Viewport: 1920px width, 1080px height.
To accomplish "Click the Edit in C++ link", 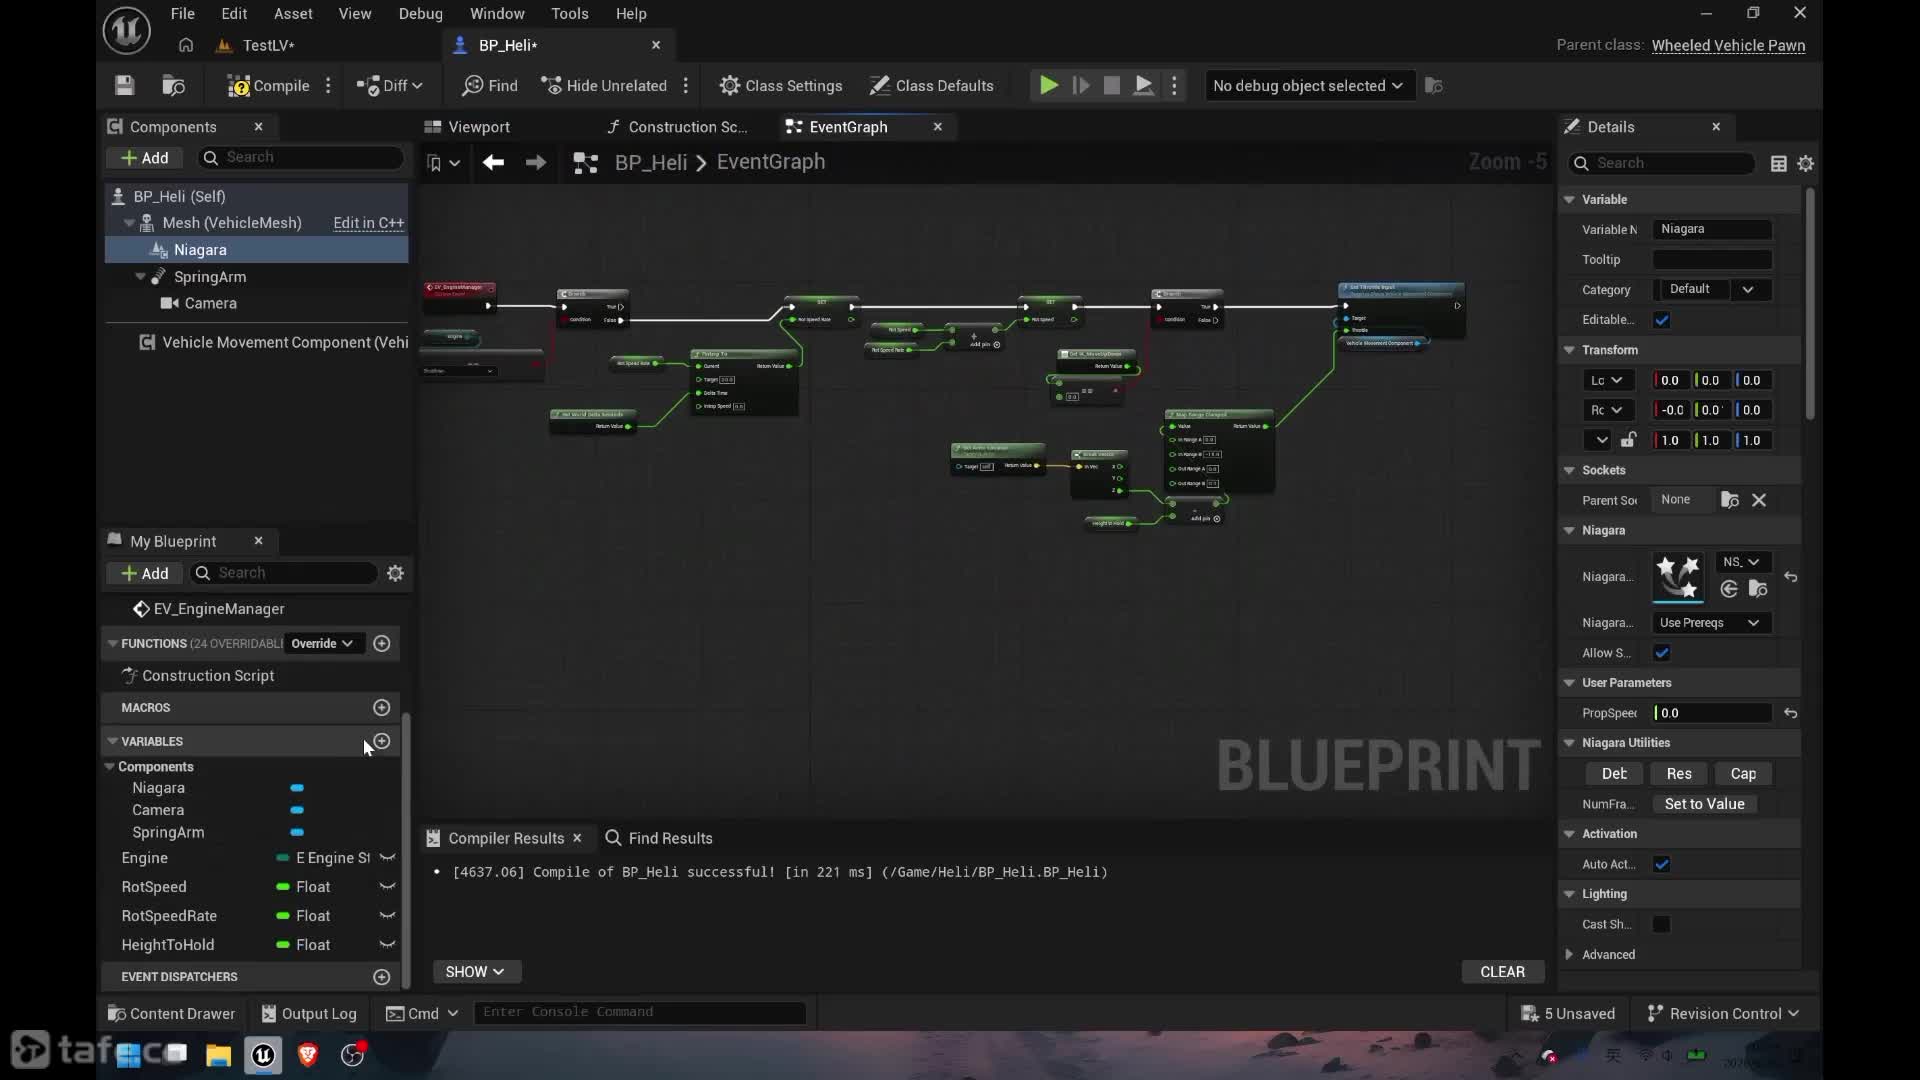I will pos(369,223).
